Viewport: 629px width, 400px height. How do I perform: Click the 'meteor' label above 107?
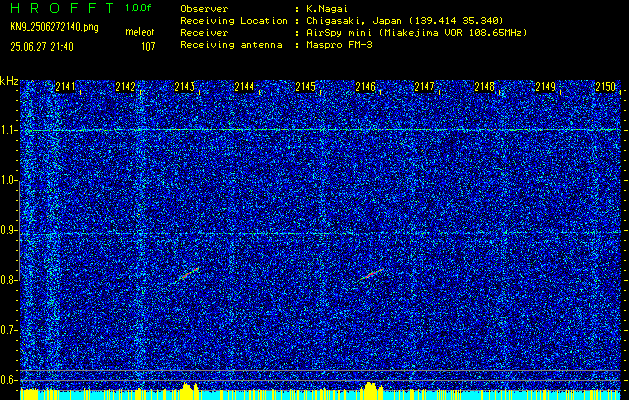[140, 32]
